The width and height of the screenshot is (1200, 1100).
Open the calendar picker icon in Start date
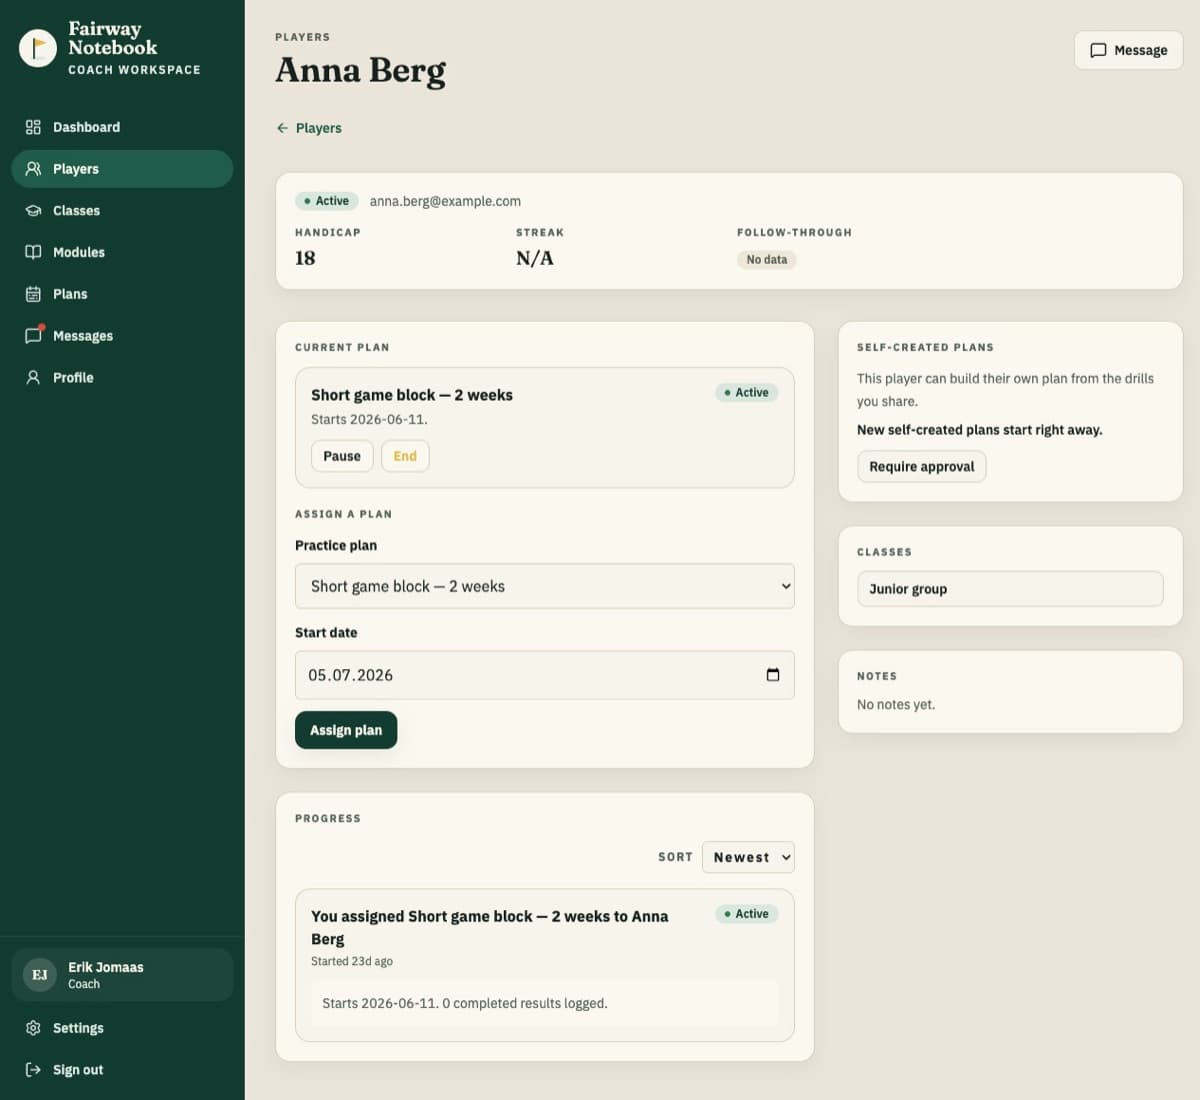773,675
